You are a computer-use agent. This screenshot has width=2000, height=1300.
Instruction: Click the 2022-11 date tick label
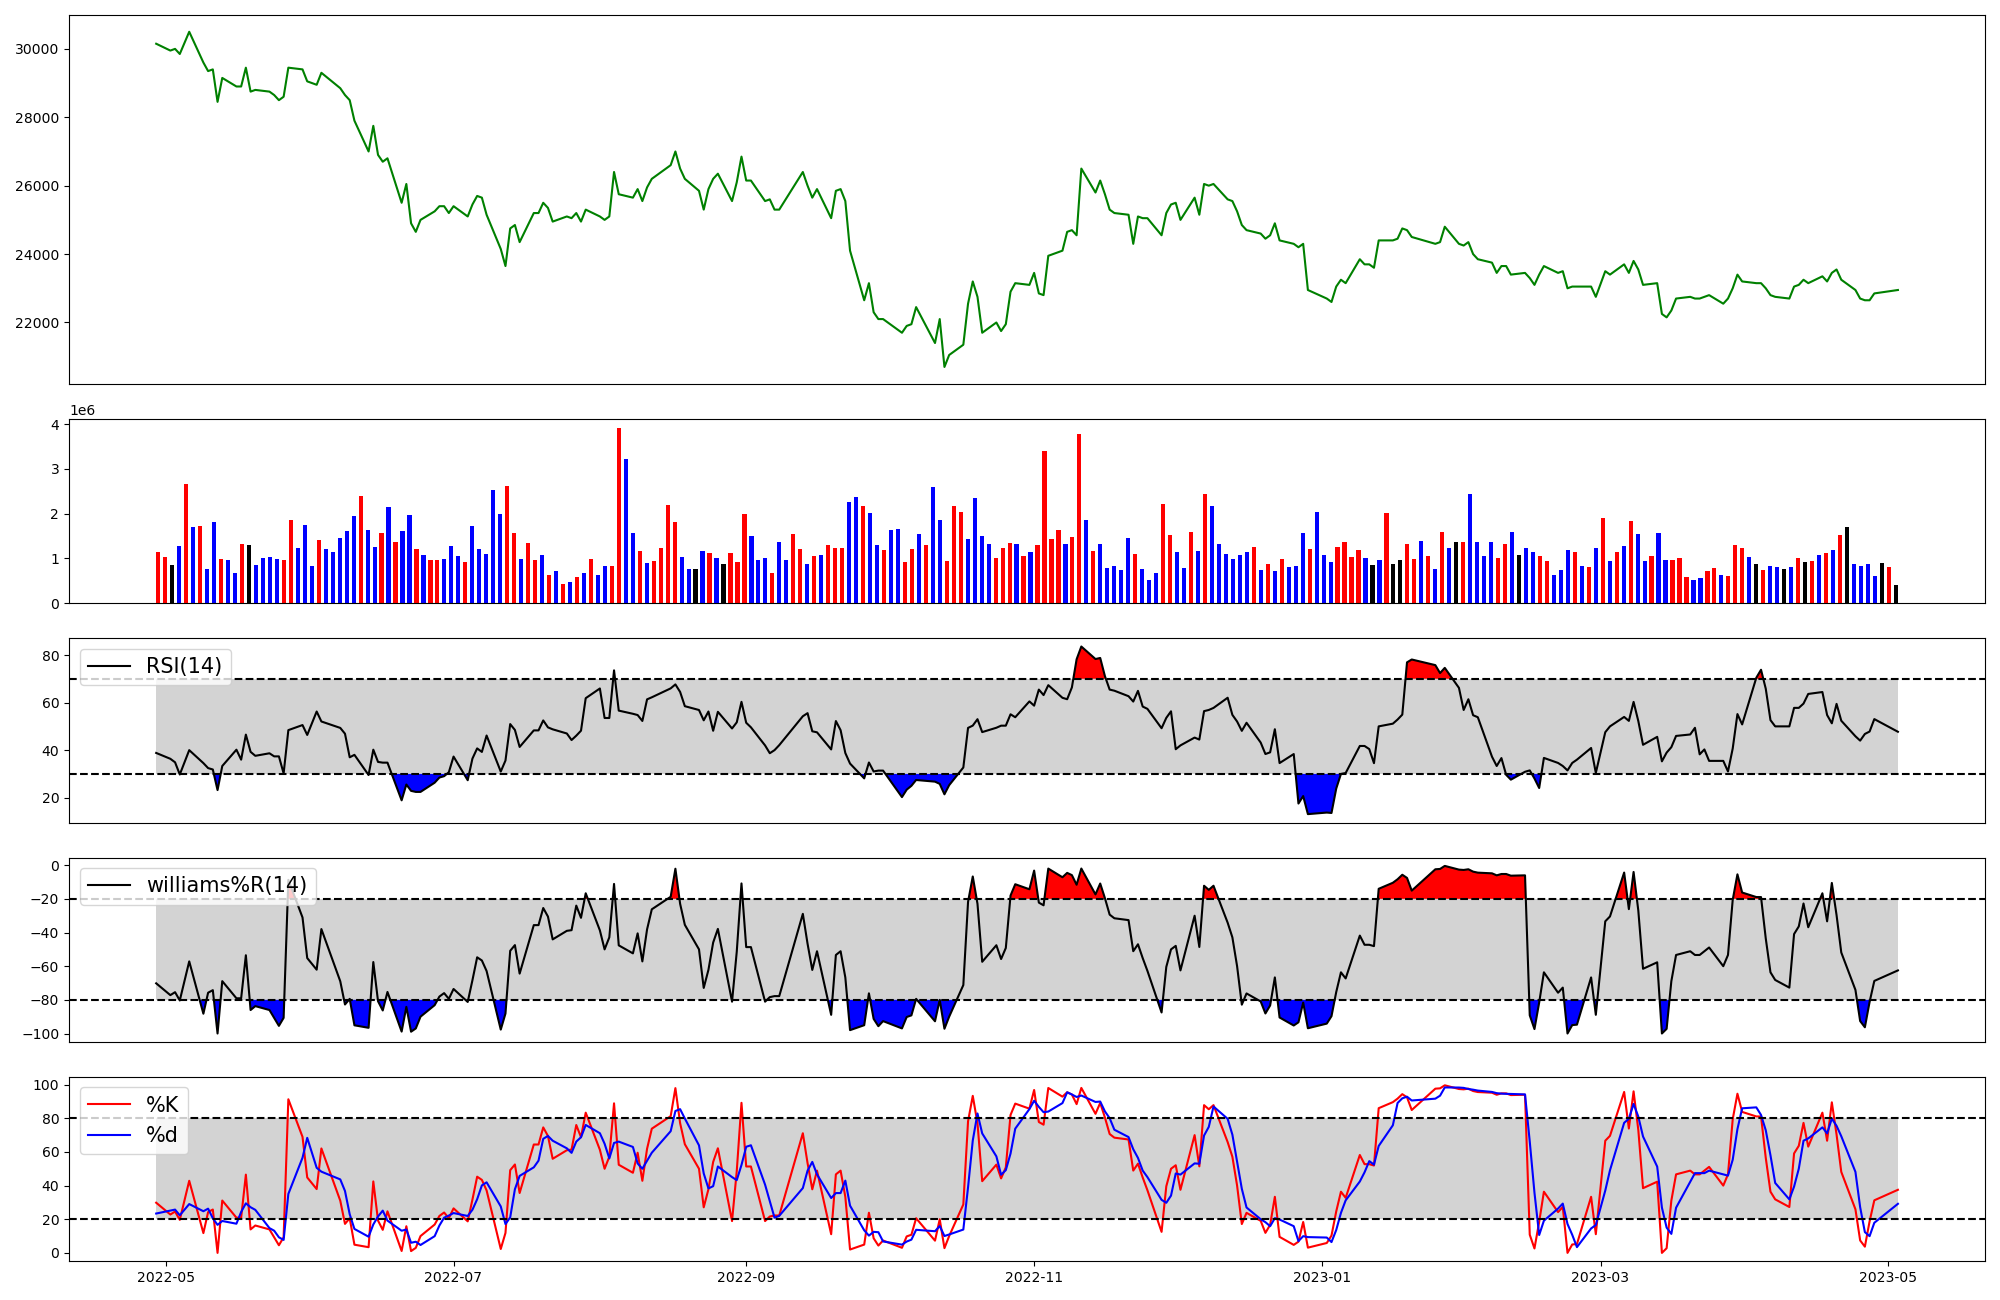pos(1034,1277)
